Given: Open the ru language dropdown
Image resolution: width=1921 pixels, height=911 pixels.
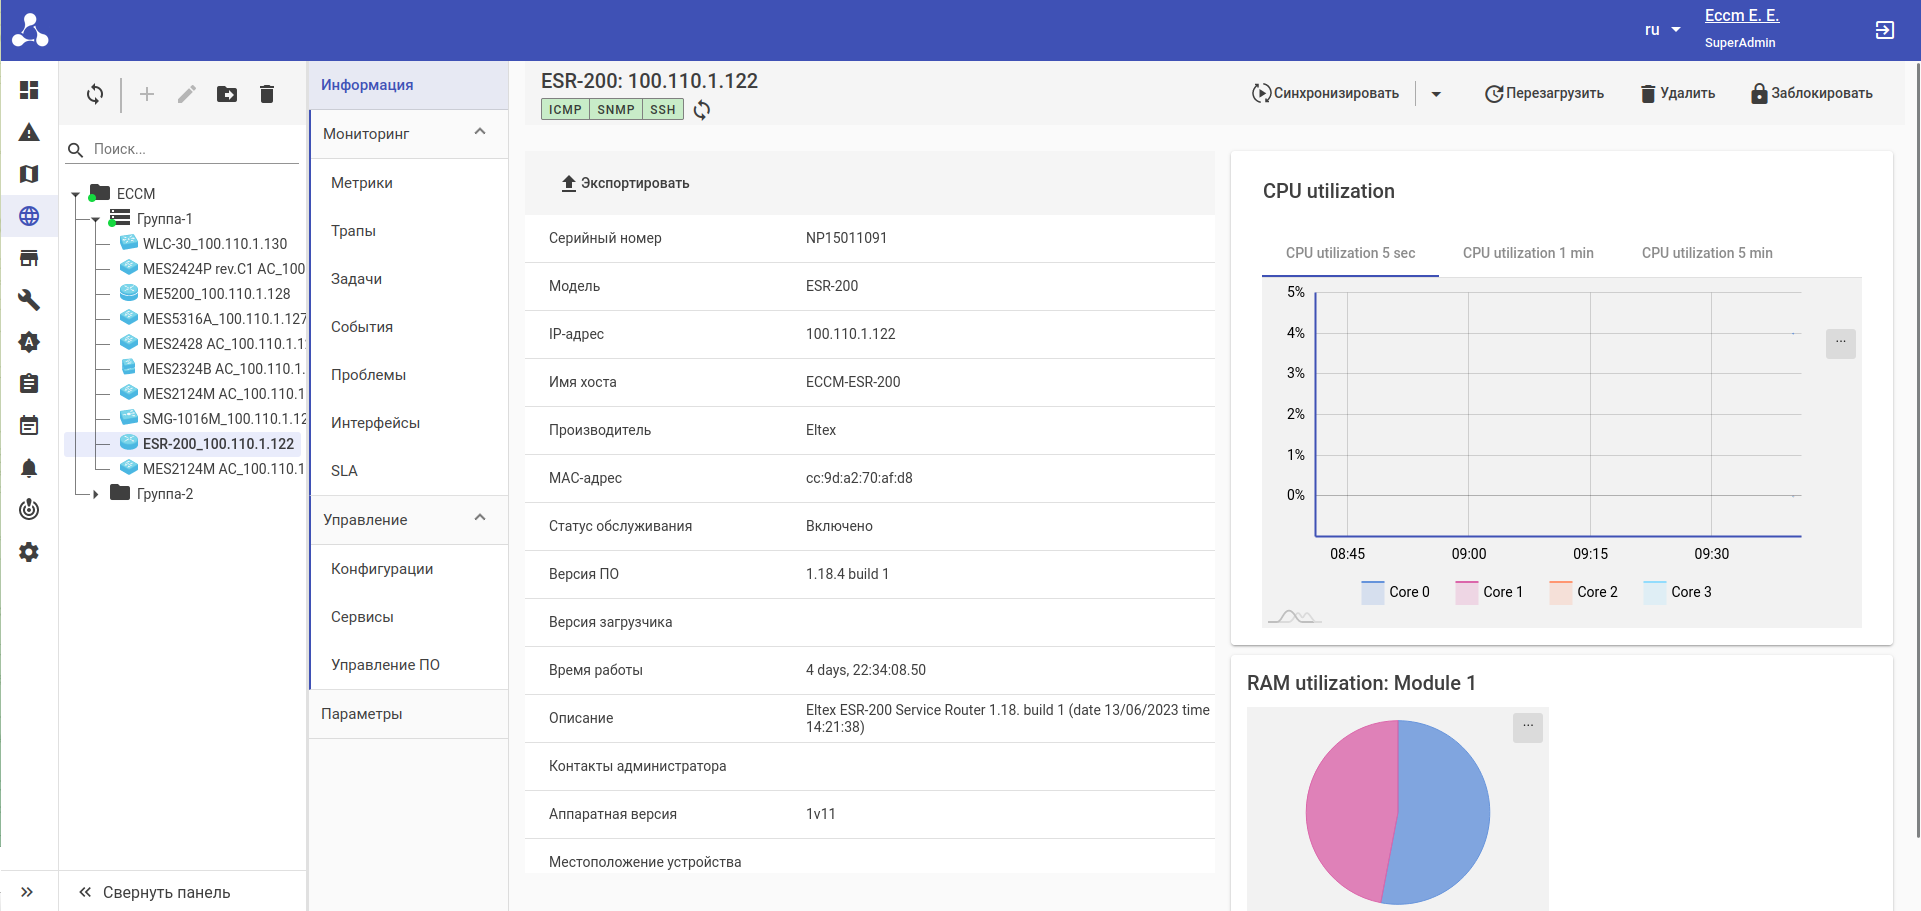Looking at the screenshot, I should 1662,30.
